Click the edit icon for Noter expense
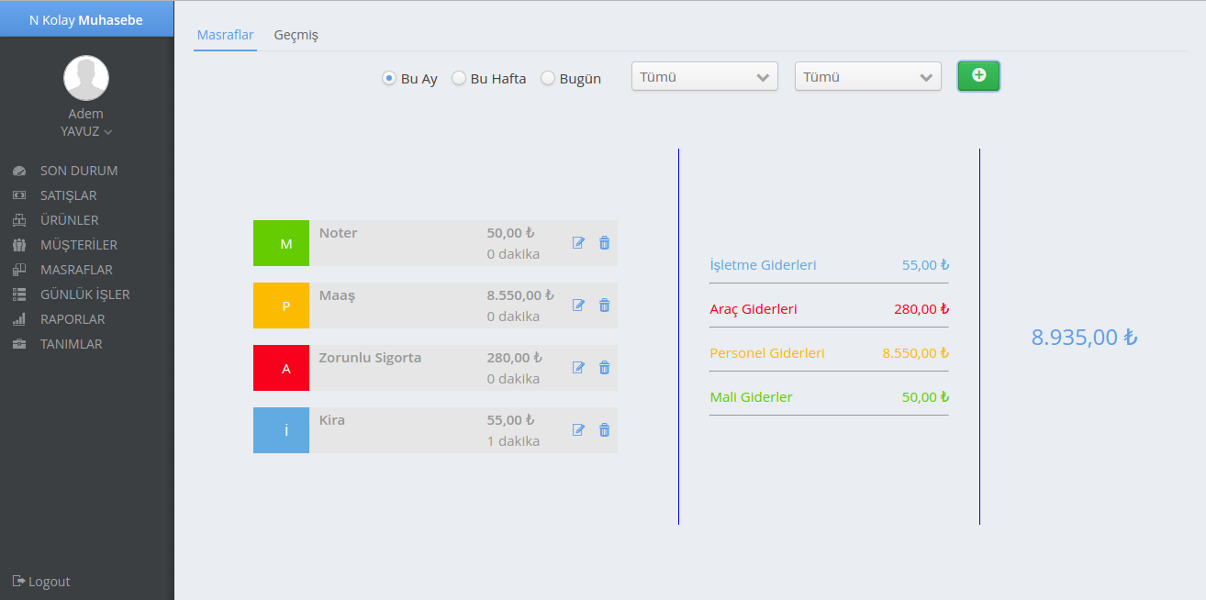Screen dimensions: 1206x600 578,243
